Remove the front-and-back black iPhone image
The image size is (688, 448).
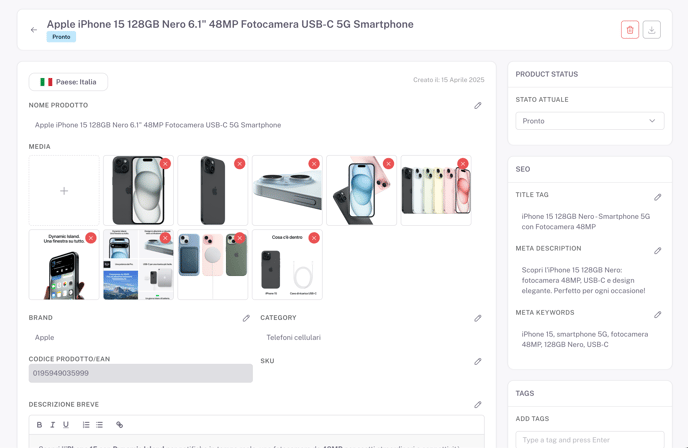[x=165, y=164]
